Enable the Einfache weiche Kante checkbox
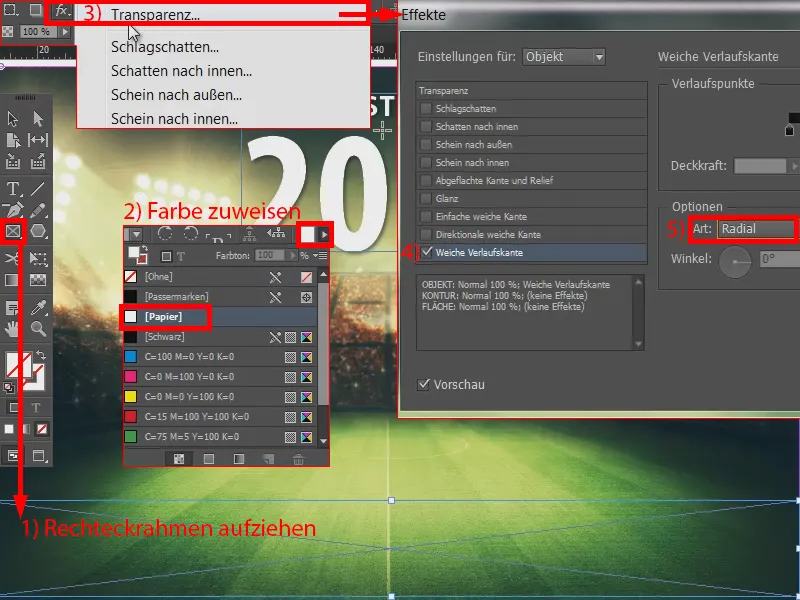This screenshot has width=800, height=600. [x=426, y=216]
